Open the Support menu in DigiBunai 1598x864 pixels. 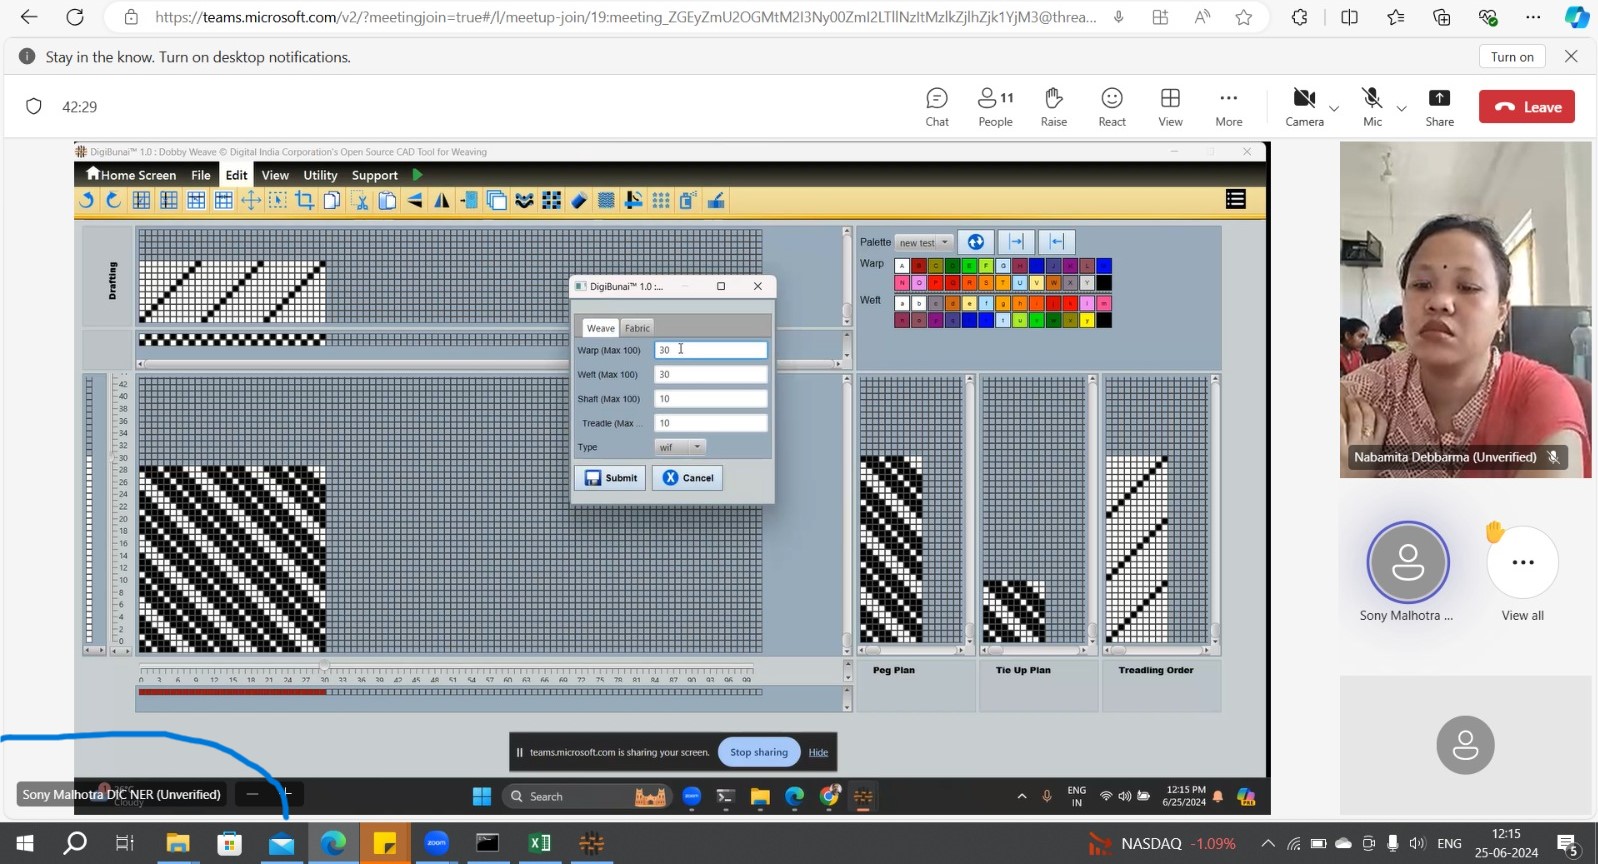(x=374, y=175)
